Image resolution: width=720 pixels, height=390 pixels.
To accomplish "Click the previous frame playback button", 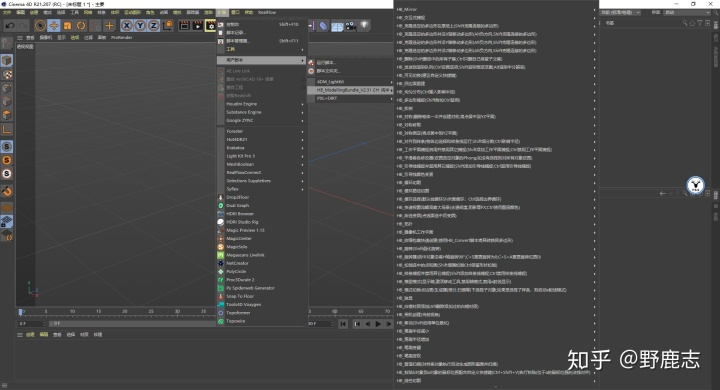I will point(367,324).
